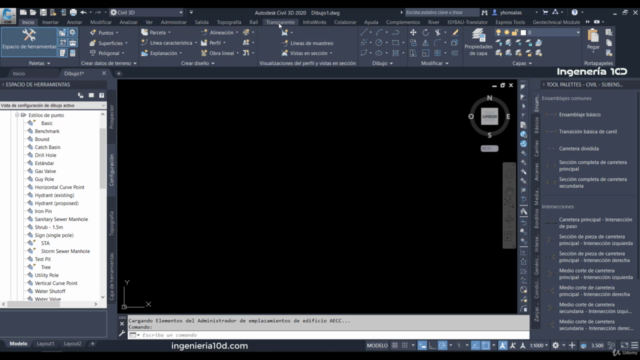Click the clean screen icon in status bar
The width and height of the screenshot is (640, 360).
624,345
